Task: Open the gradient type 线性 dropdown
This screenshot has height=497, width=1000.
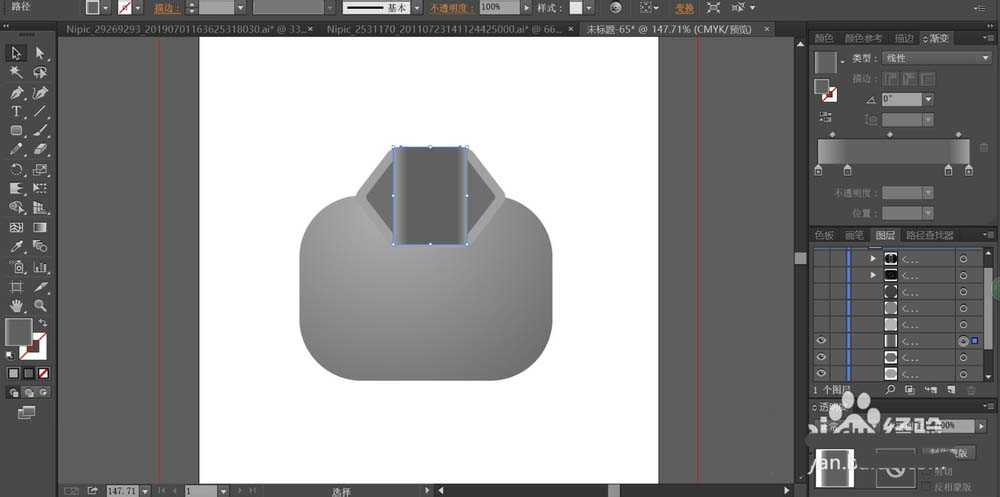Action: [x=936, y=58]
